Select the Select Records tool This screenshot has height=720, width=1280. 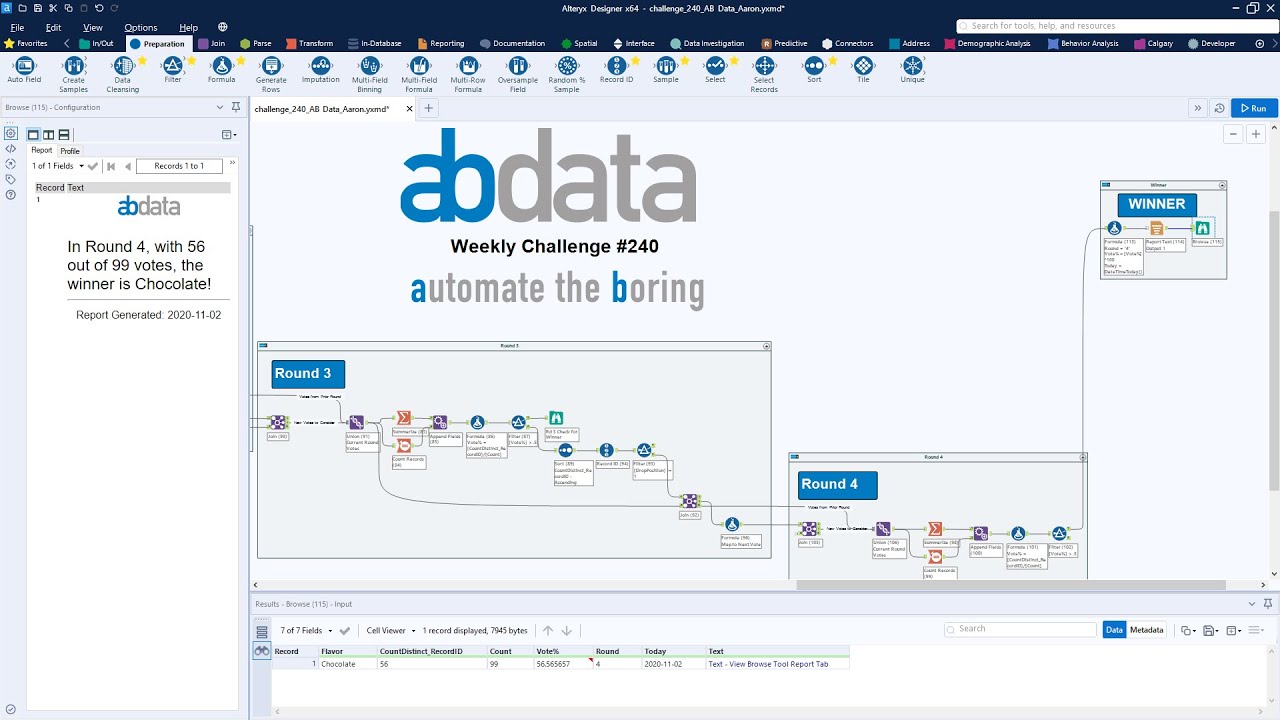click(764, 74)
